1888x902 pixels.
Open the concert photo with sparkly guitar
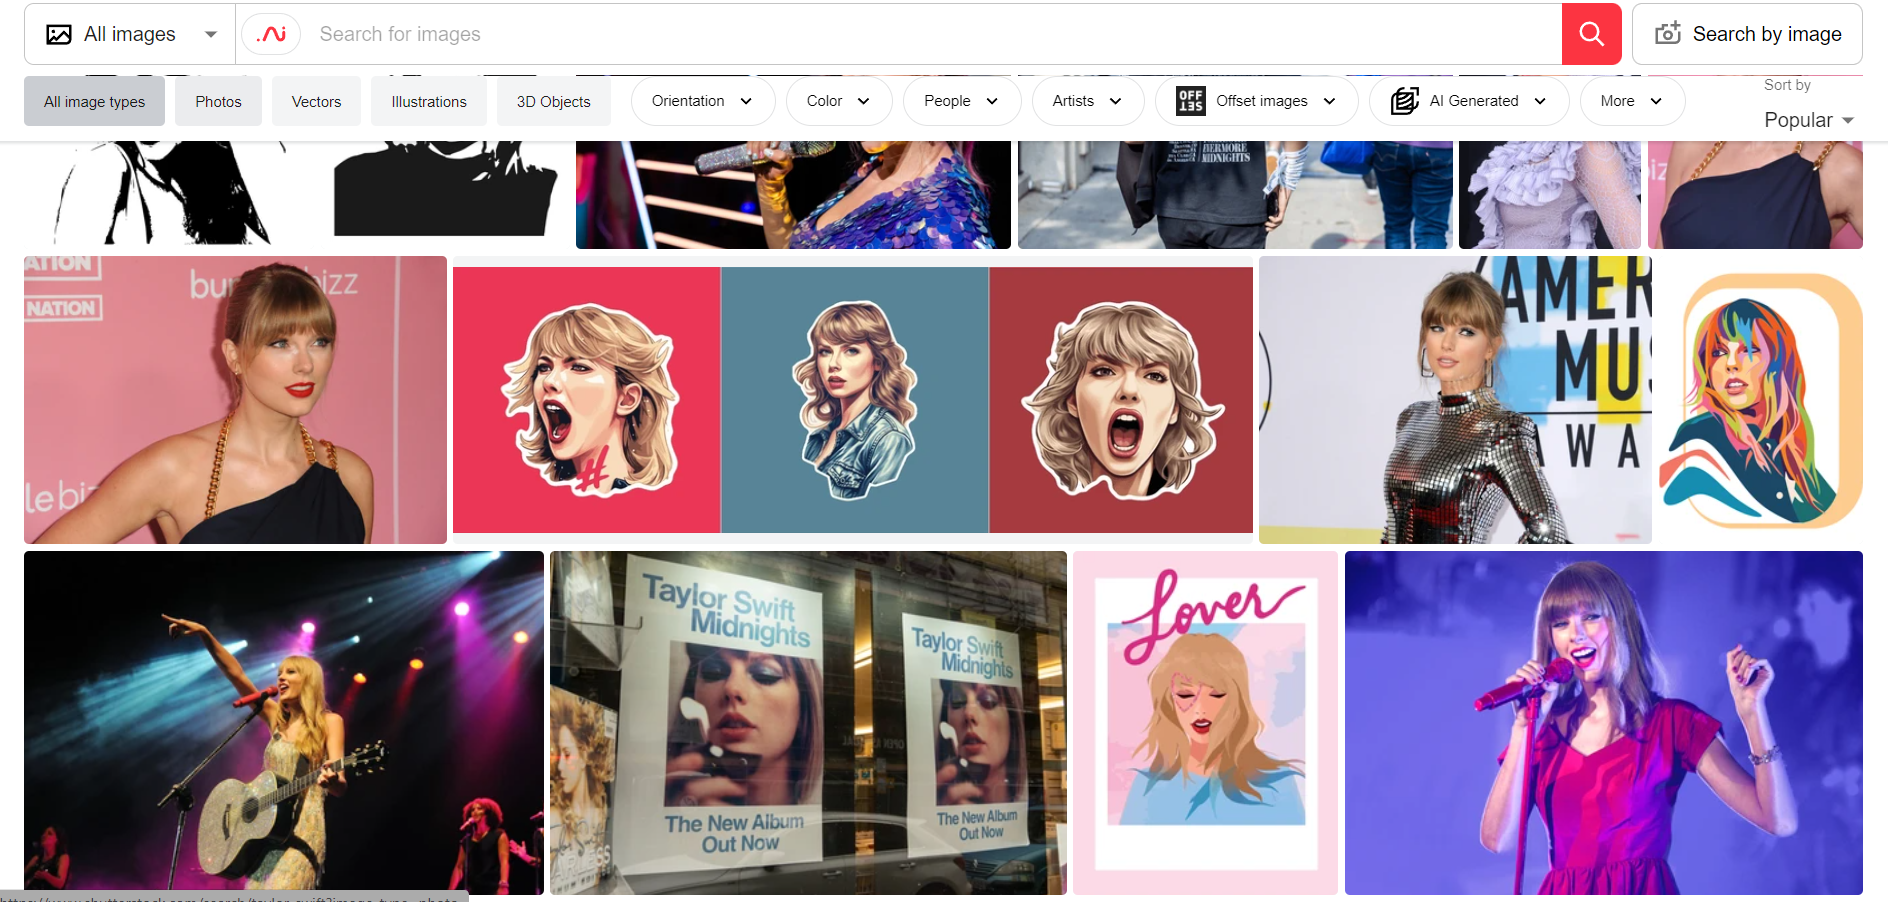284,722
